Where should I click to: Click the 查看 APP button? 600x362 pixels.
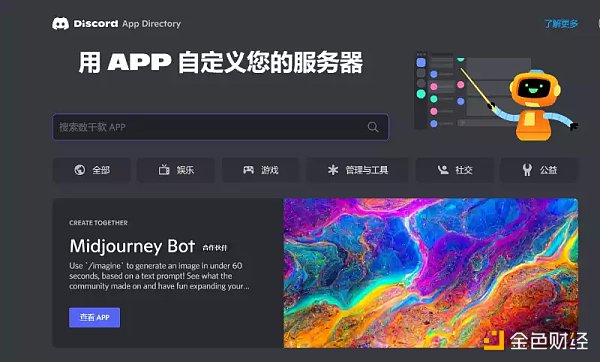(x=95, y=318)
